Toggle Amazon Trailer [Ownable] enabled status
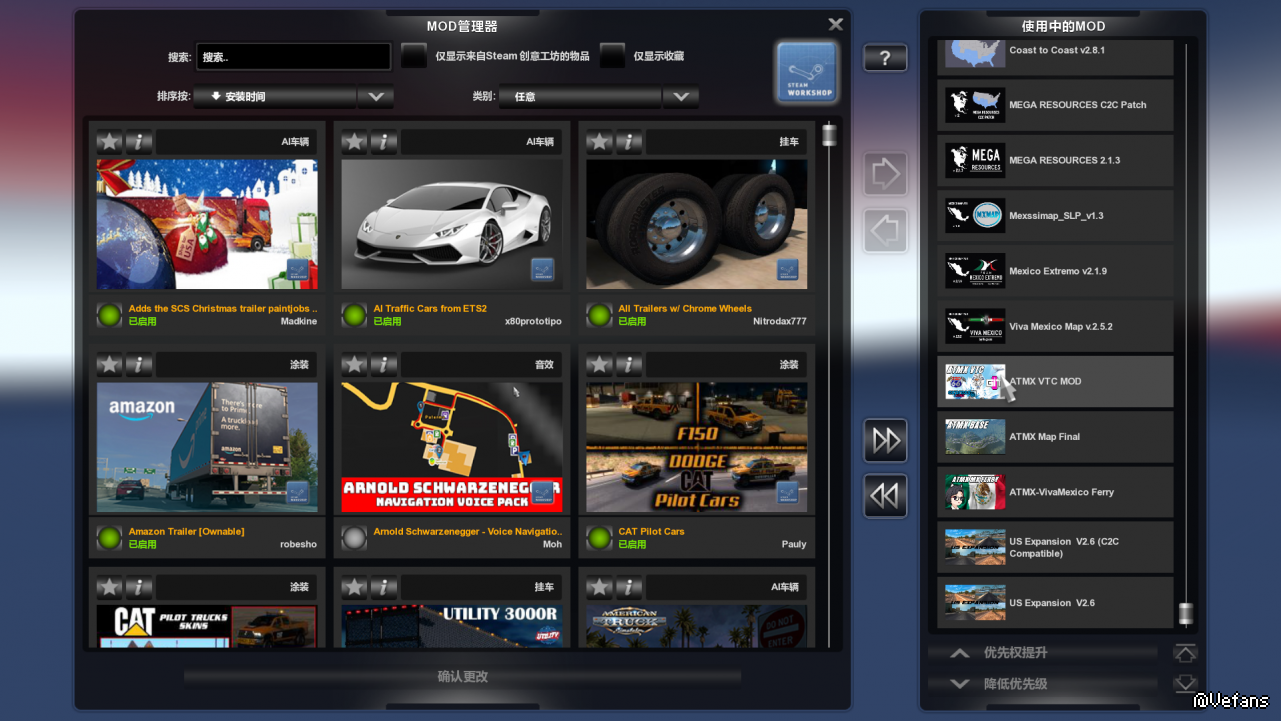 pos(109,538)
